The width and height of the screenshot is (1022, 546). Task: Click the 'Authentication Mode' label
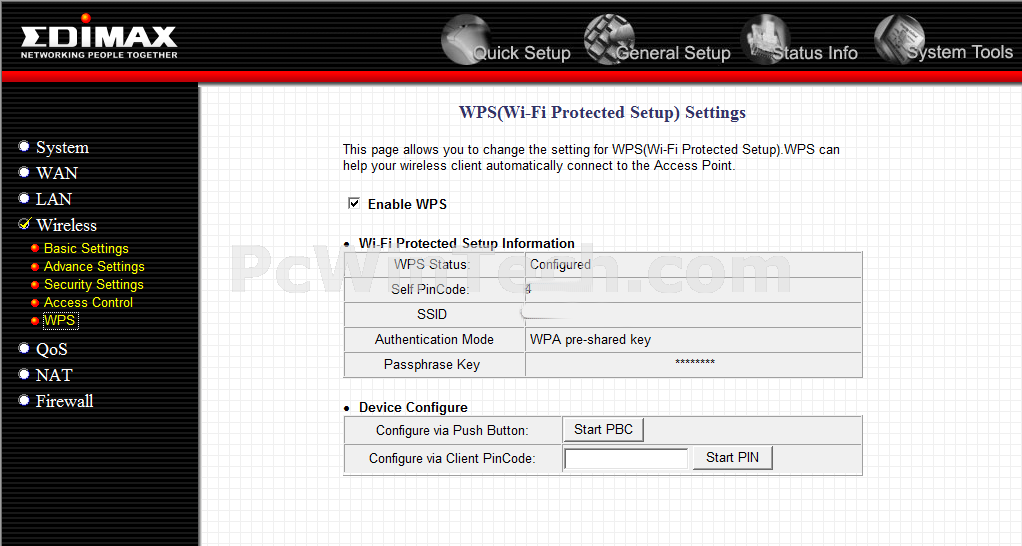coord(434,339)
